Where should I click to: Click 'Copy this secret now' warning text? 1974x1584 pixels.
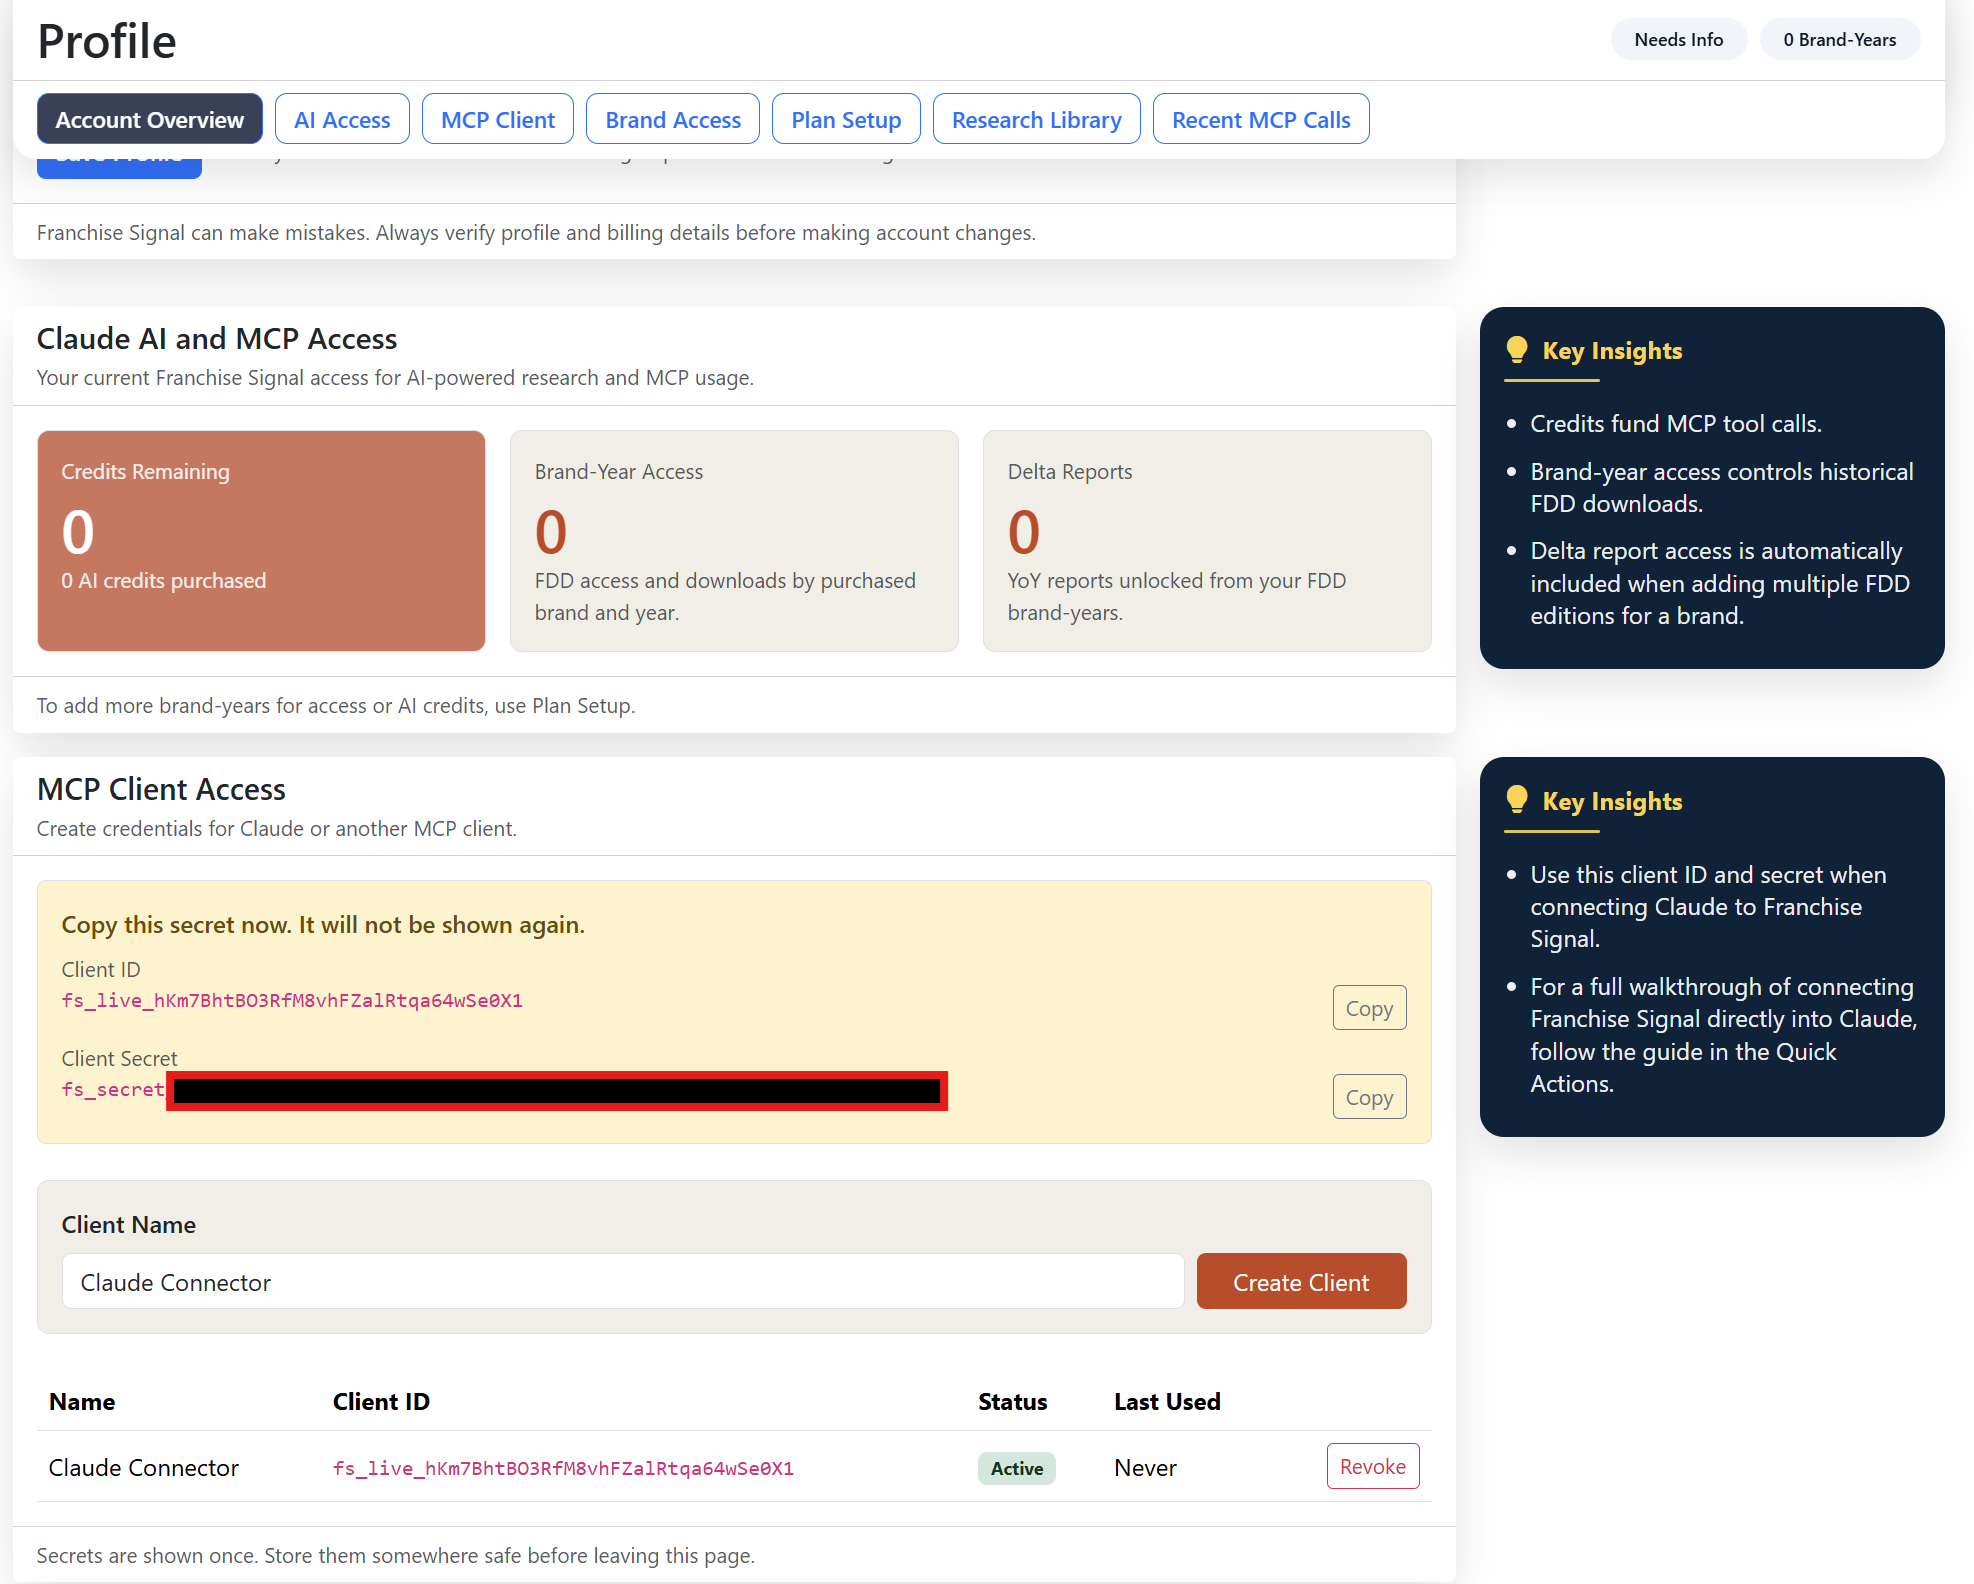323,925
